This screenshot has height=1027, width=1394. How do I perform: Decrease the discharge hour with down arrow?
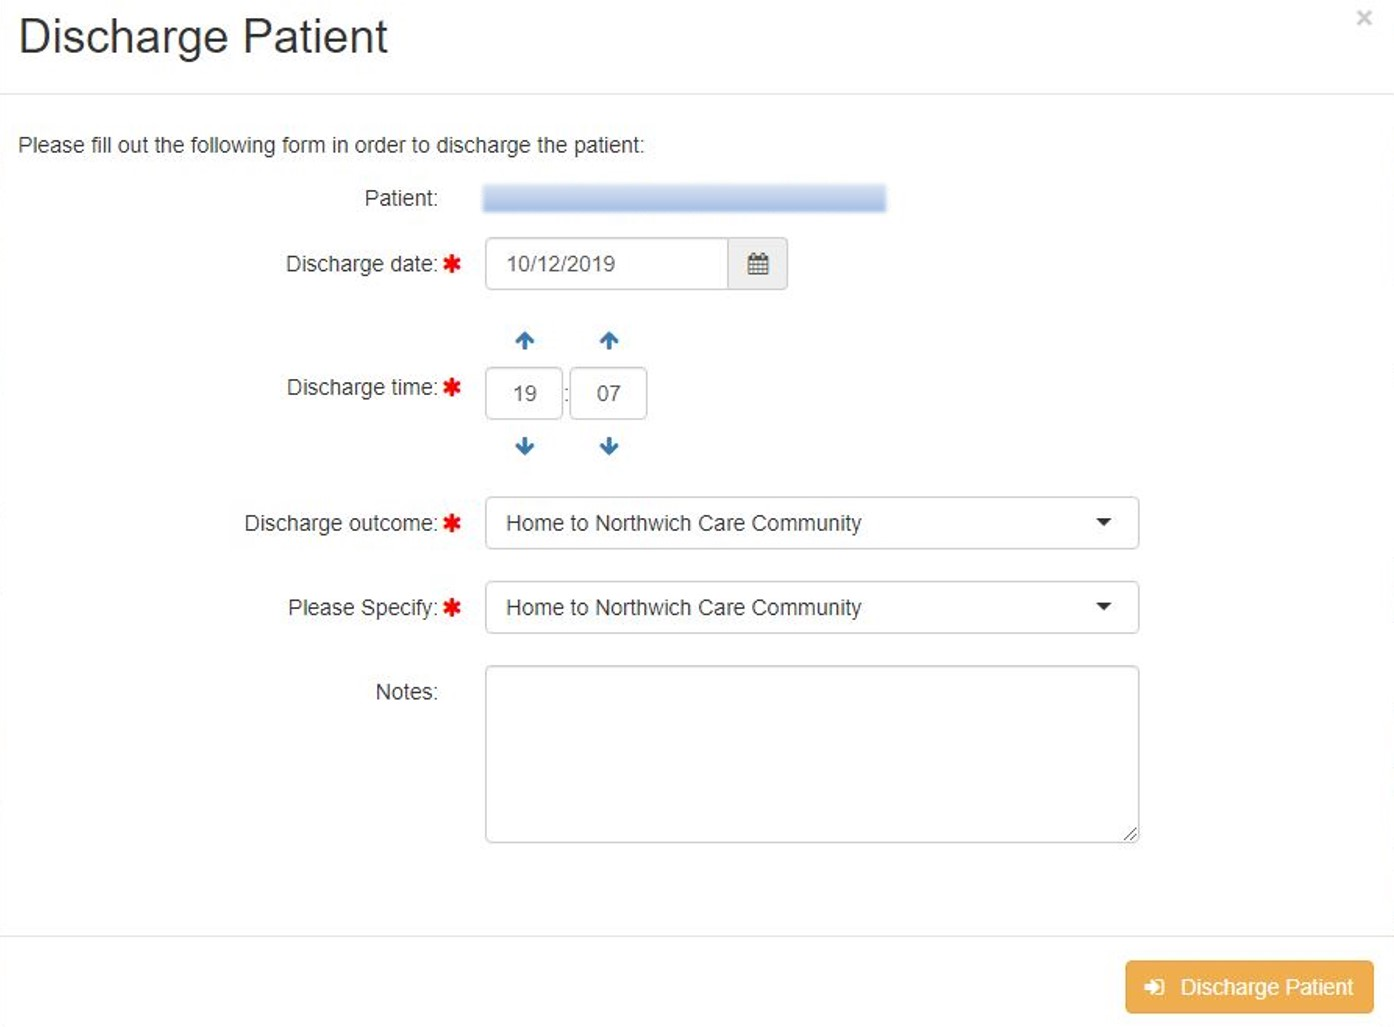(x=525, y=446)
